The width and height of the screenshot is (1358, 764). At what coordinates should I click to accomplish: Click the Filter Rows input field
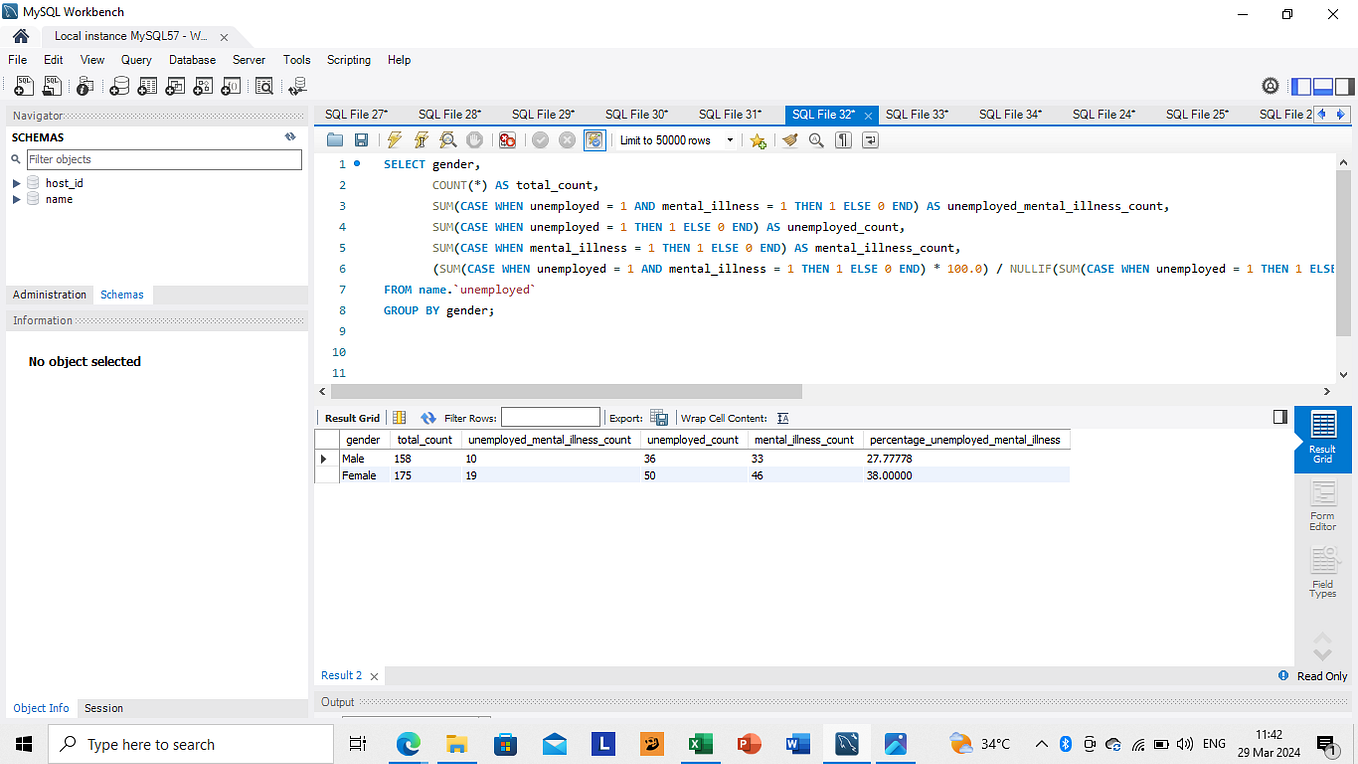pos(550,418)
